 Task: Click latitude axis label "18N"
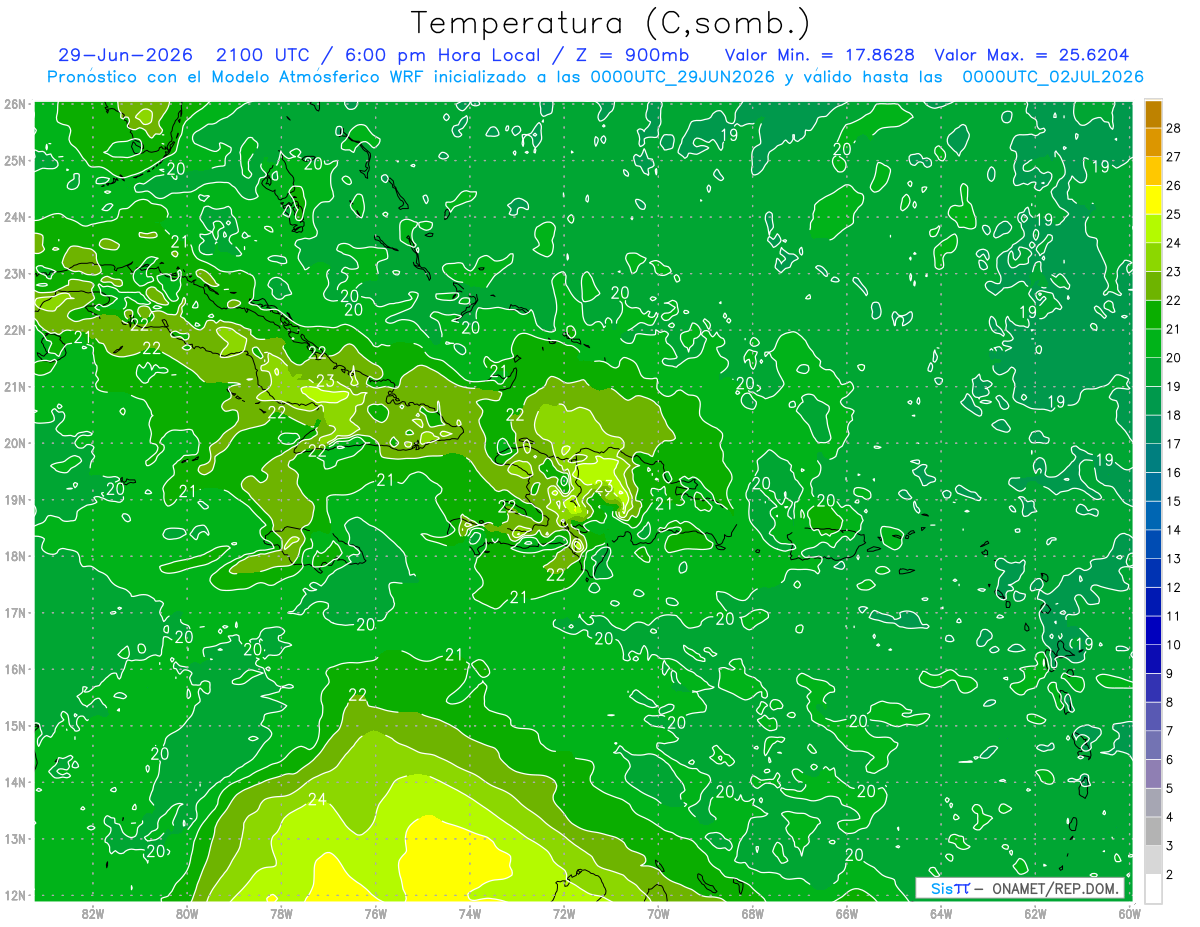(14, 556)
